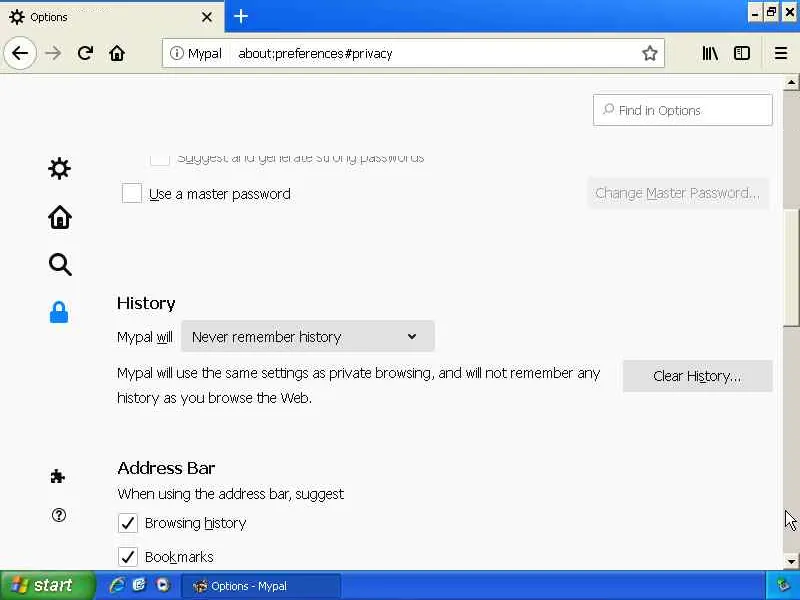Image resolution: width=800 pixels, height=600 pixels.
Task: Bookmark this page with the star
Action: tap(649, 53)
